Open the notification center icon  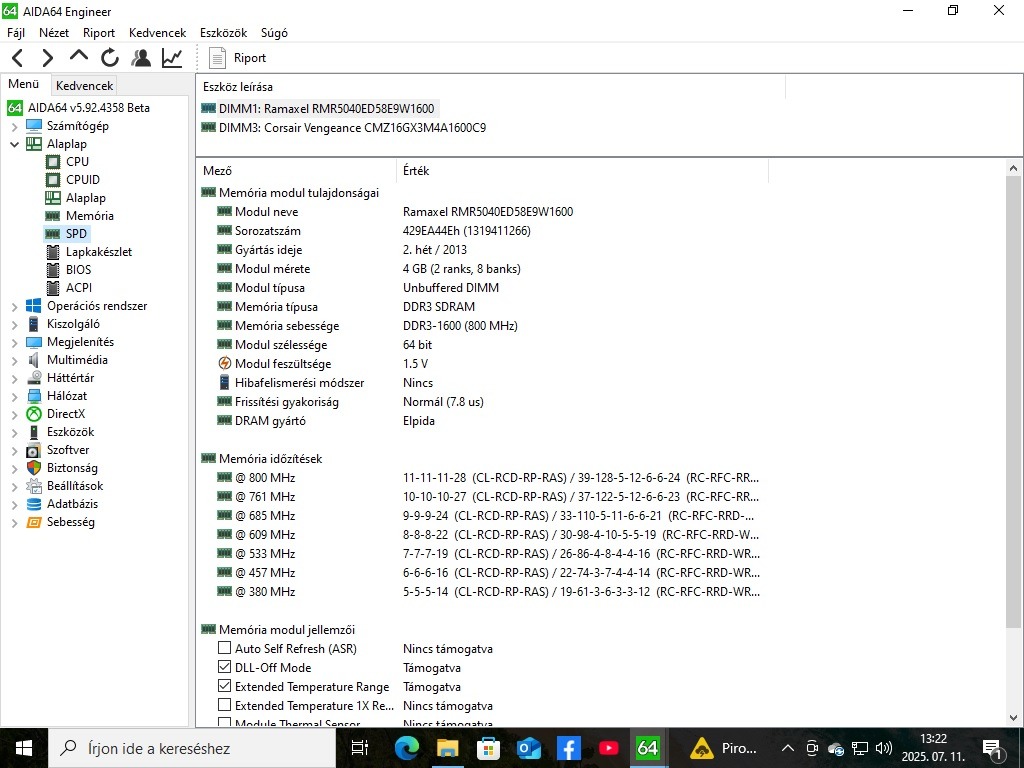tap(993, 748)
